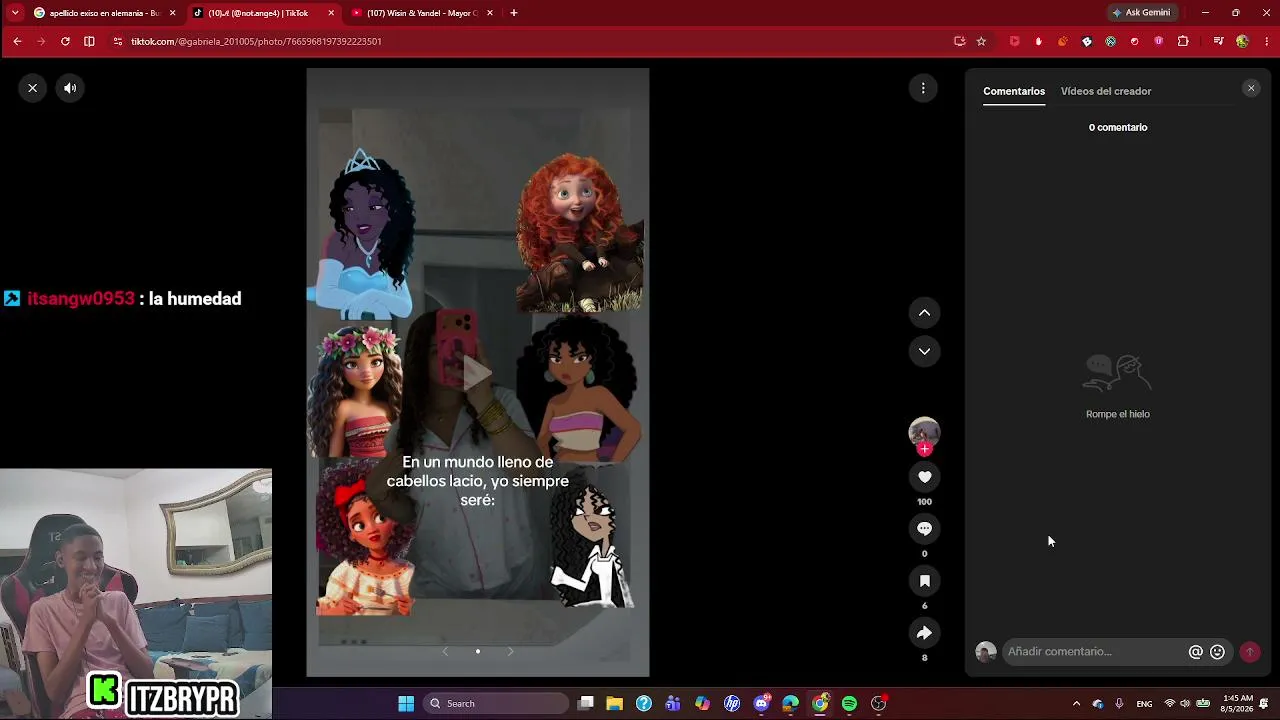Mute the TikTok post sound

click(70, 88)
